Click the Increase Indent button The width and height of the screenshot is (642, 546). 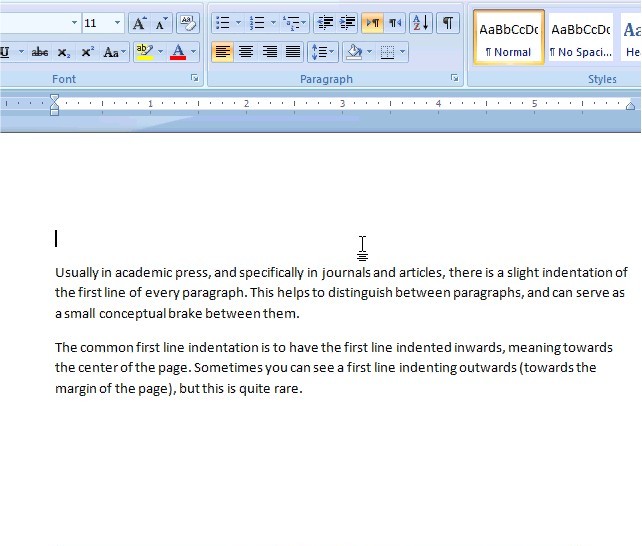[348, 23]
